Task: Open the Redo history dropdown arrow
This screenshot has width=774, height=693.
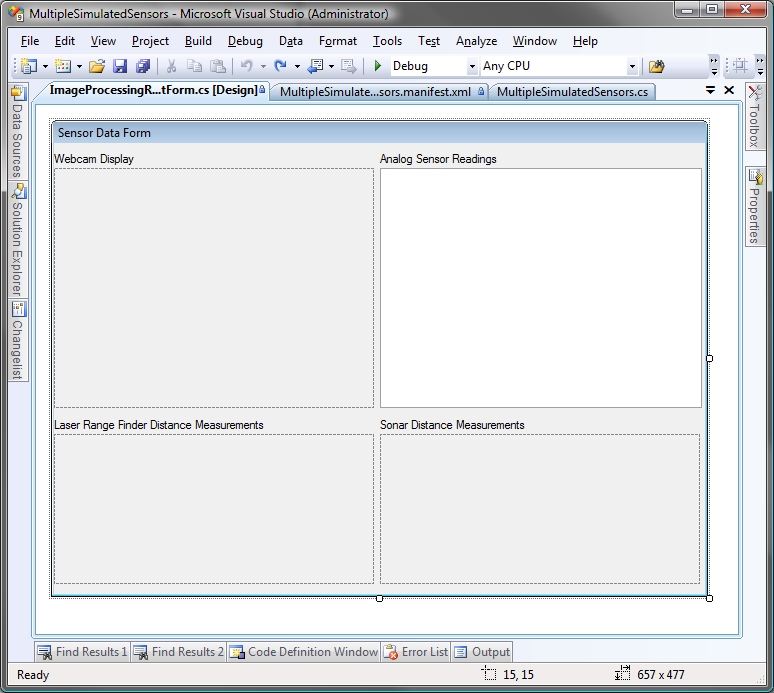Action: (297, 66)
